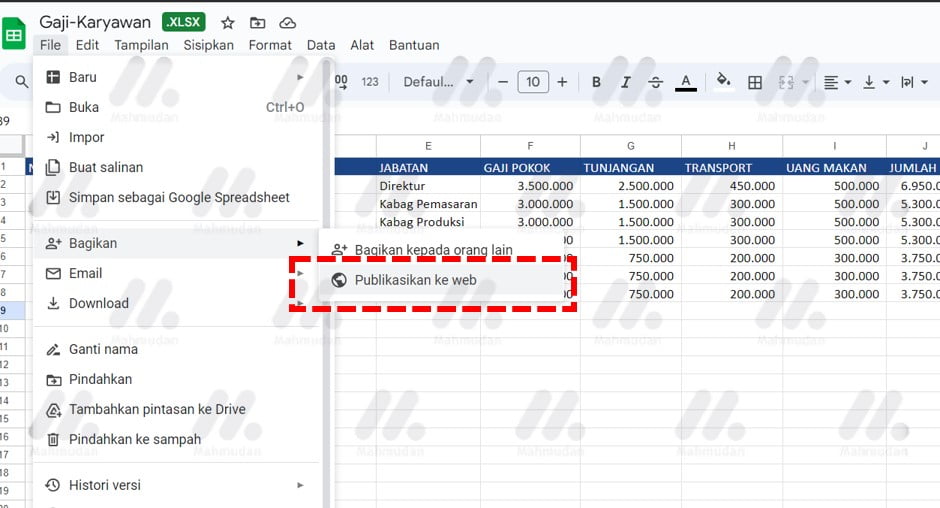Toggle bold formatting in toolbar

(x=596, y=82)
